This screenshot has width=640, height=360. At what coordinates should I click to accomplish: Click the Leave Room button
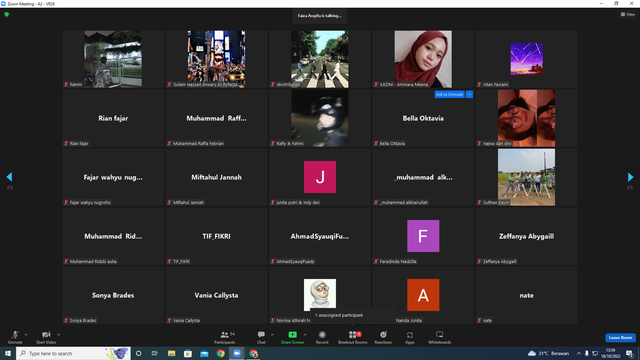click(620, 338)
